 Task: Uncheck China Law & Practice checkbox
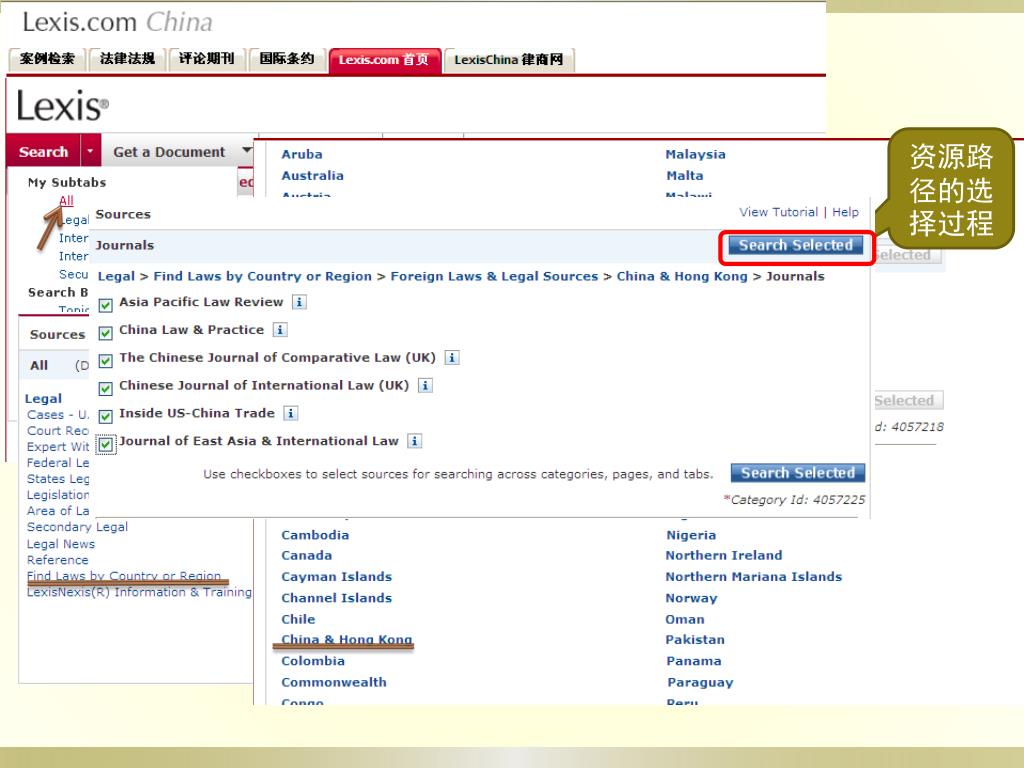pyautogui.click(x=105, y=333)
